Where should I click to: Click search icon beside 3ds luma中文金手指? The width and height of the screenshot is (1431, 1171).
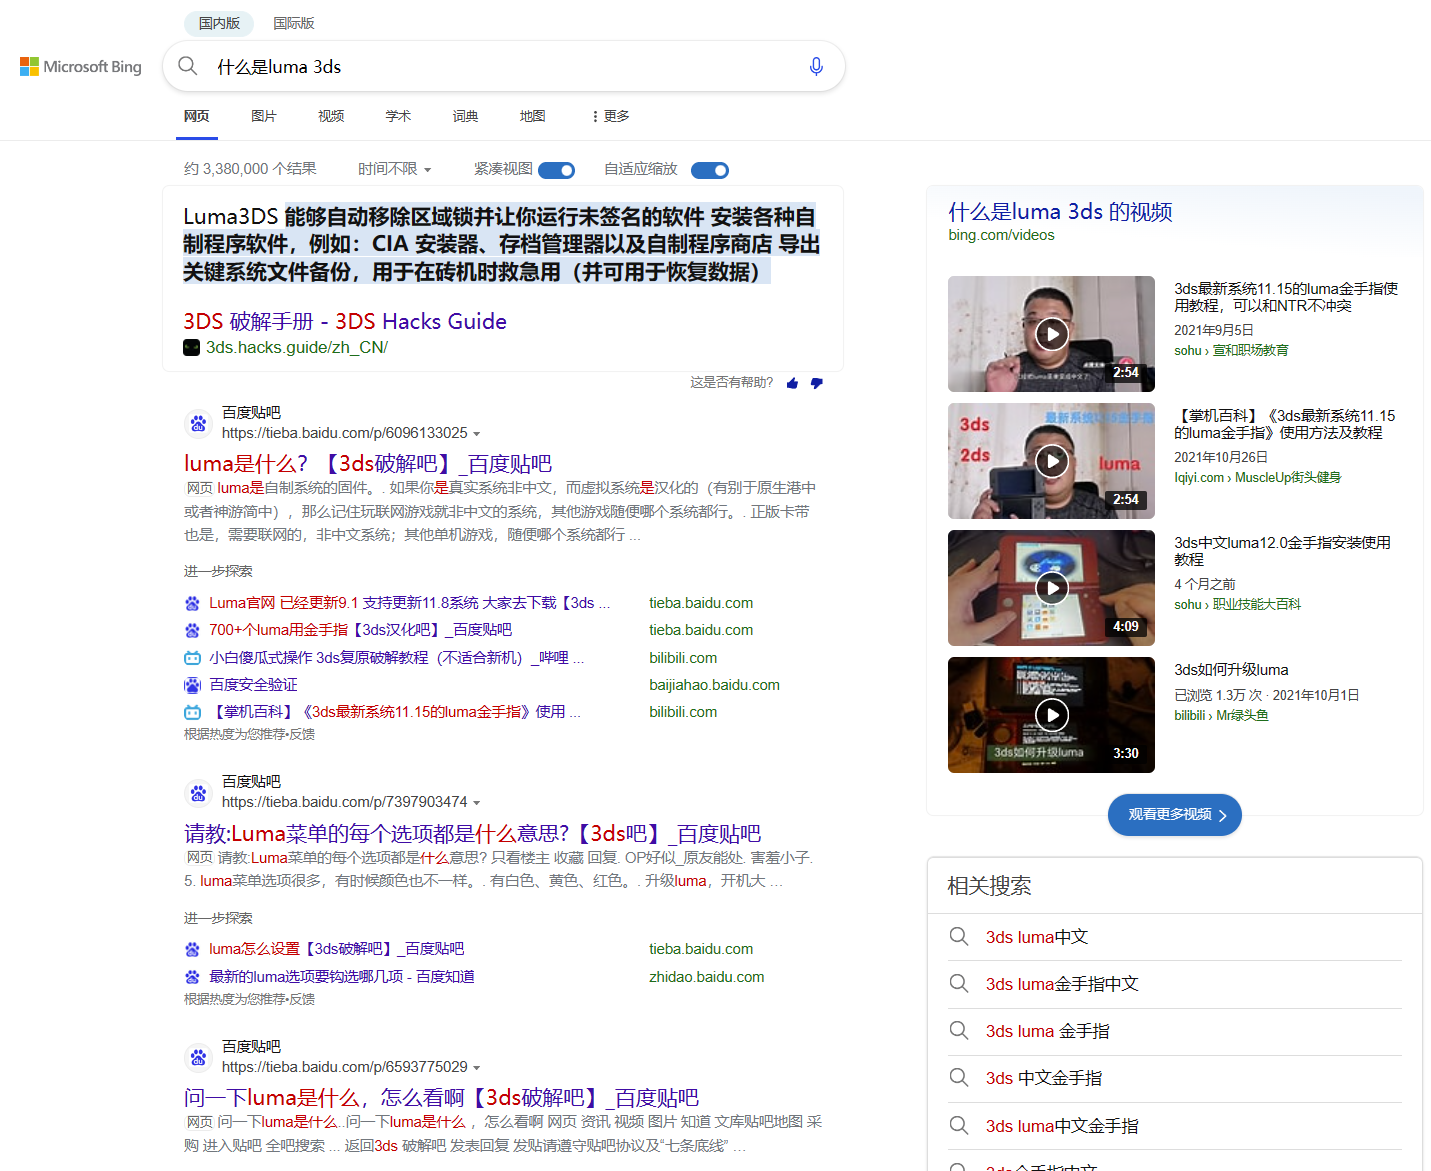[x=959, y=1126]
